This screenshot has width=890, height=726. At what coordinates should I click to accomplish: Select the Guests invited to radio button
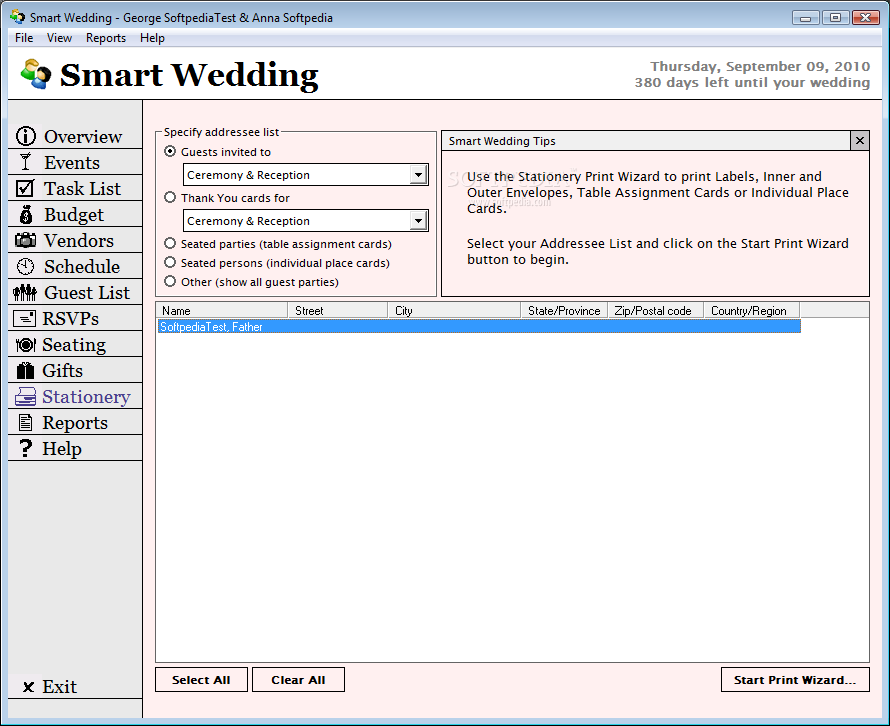[170, 152]
